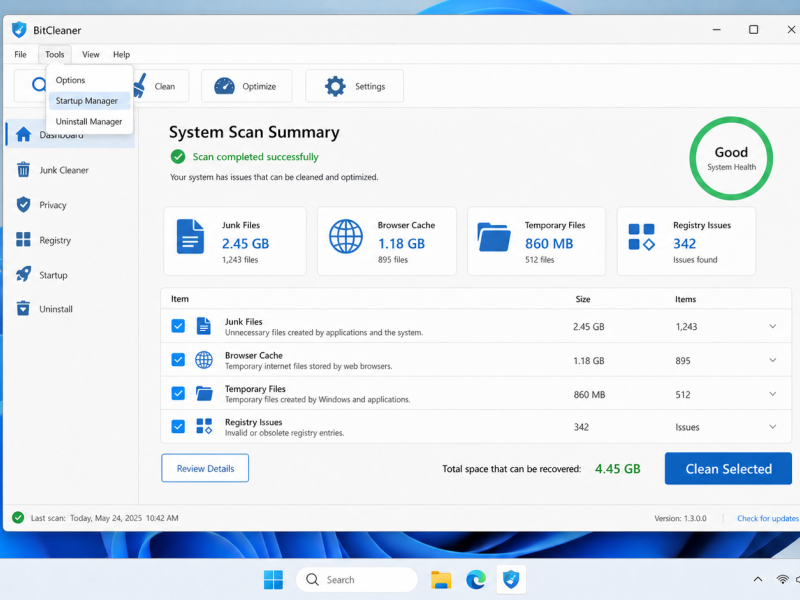Click the scan magnifier icon in toolbar
Image resolution: width=800 pixels, height=600 pixels.
[39, 85]
